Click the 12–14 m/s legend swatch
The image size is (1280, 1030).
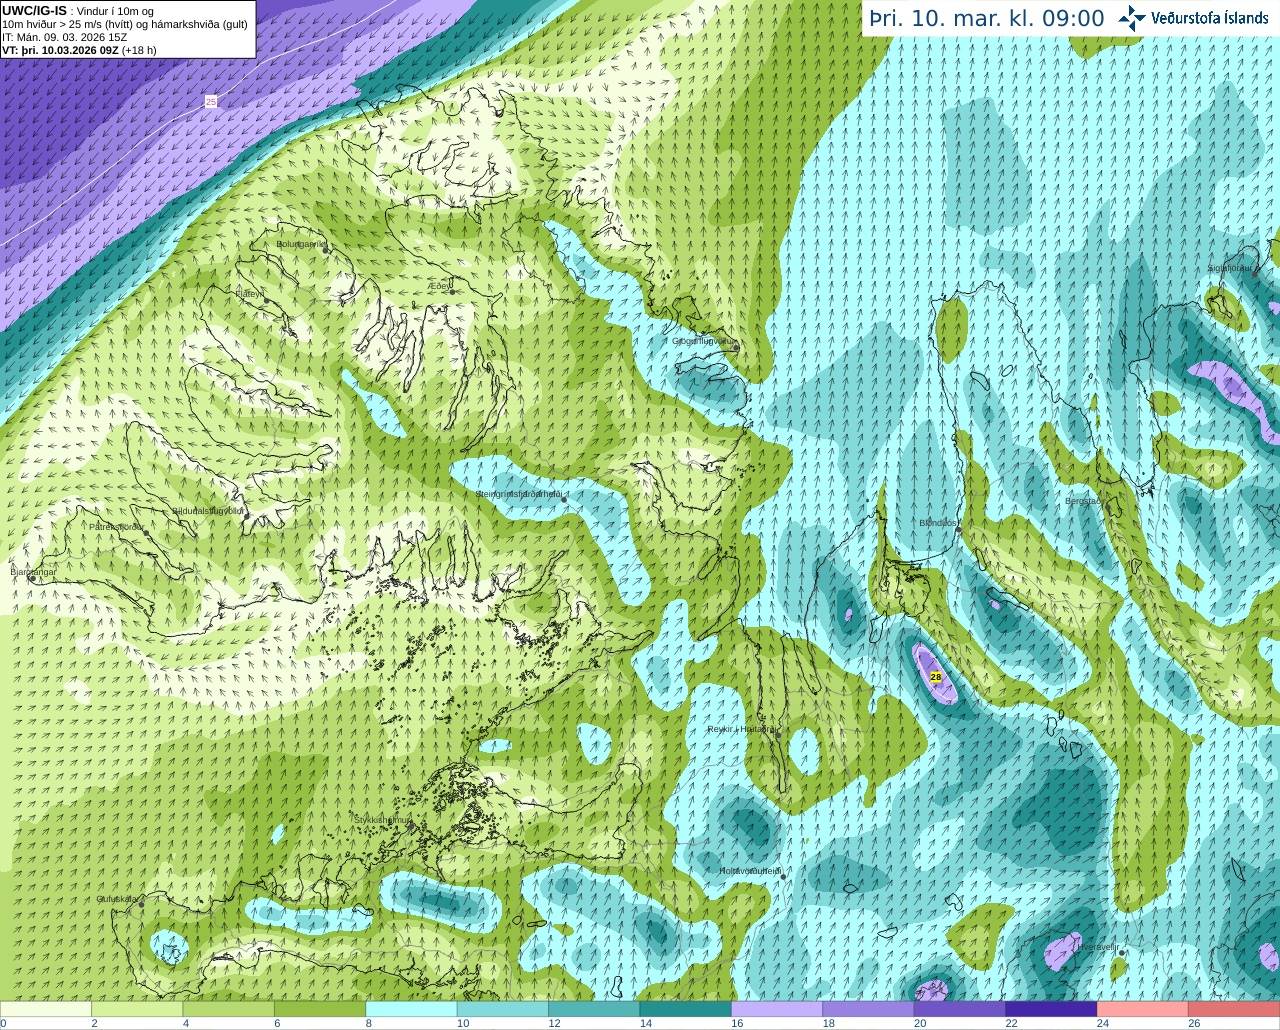click(594, 1009)
